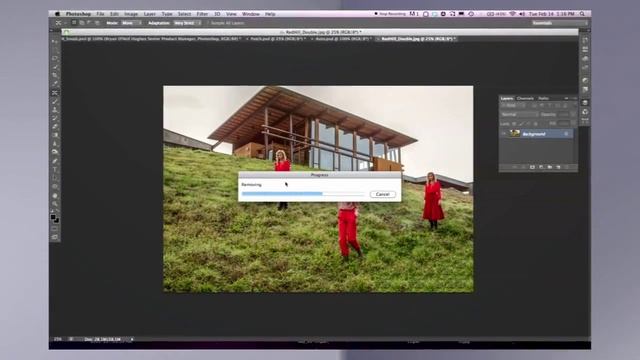Image resolution: width=640 pixels, height=360 pixels.
Task: Open the Select menu
Action: coord(184,14)
